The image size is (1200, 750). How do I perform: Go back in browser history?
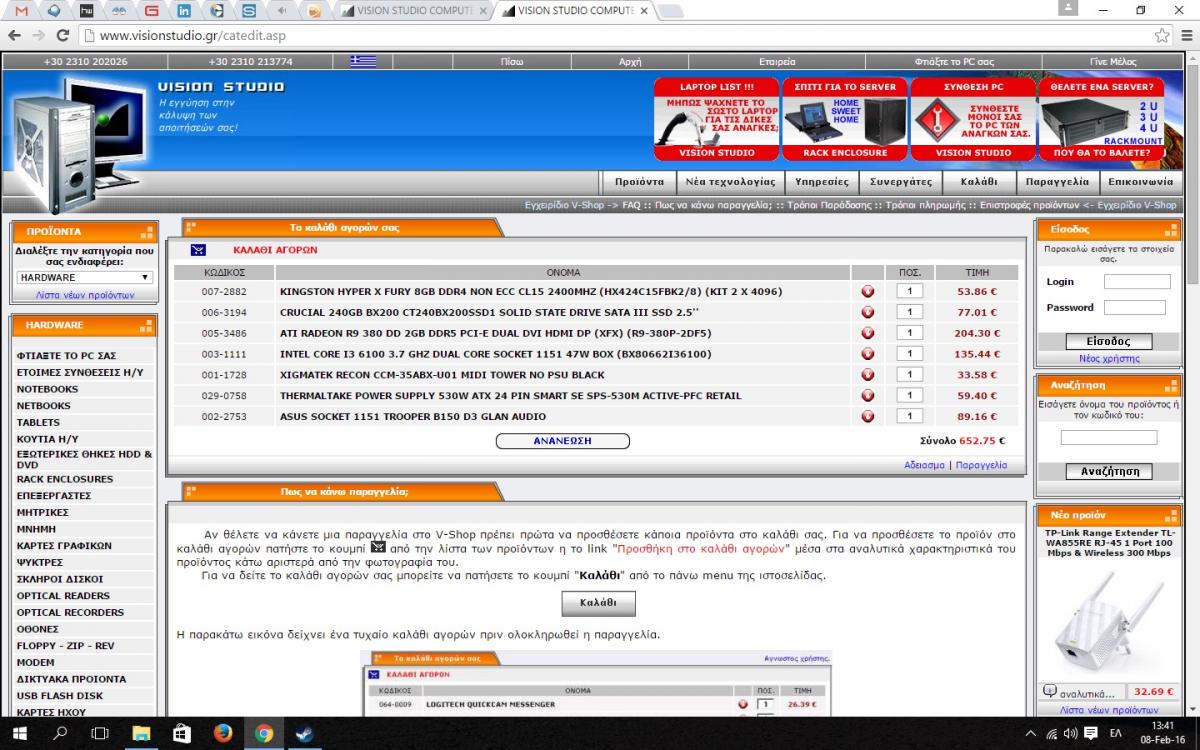coord(13,35)
